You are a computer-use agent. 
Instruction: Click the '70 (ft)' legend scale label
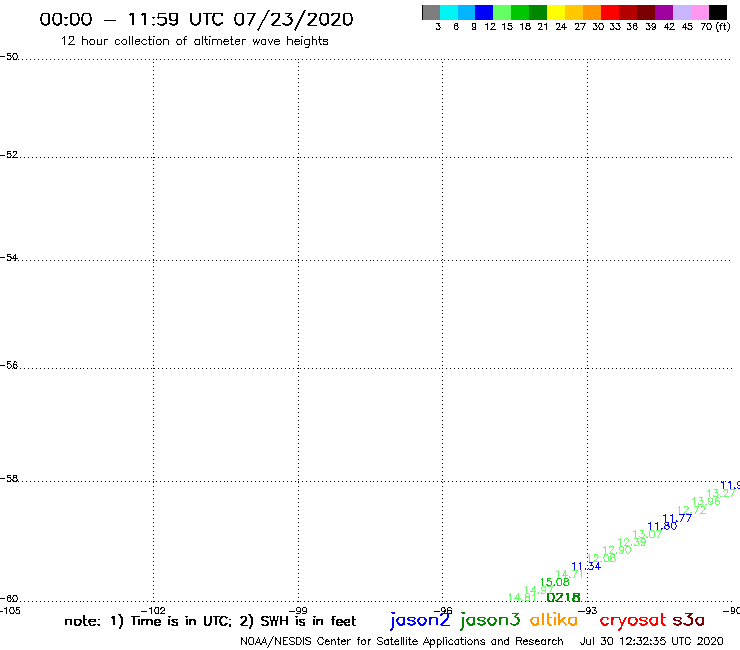click(x=715, y=26)
